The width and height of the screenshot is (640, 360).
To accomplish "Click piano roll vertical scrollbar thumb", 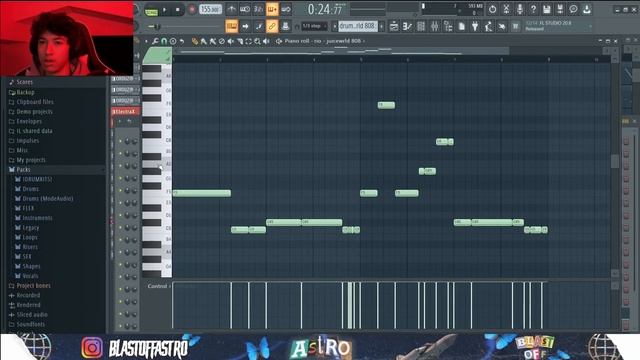I will 615,161.
